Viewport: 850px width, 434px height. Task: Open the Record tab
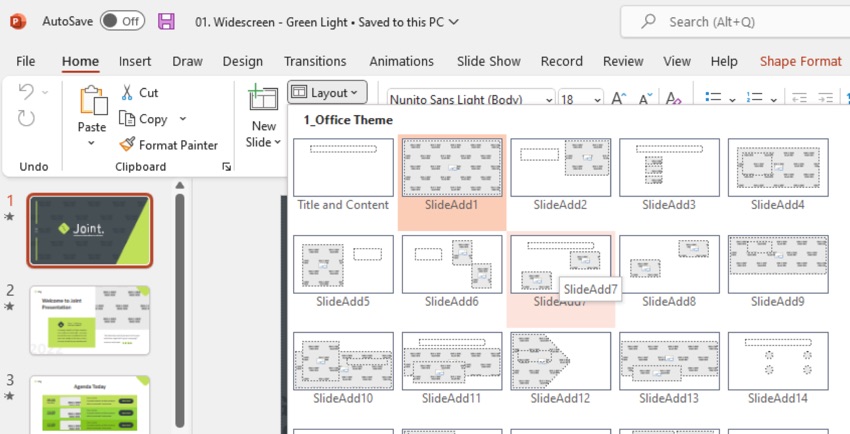[562, 61]
